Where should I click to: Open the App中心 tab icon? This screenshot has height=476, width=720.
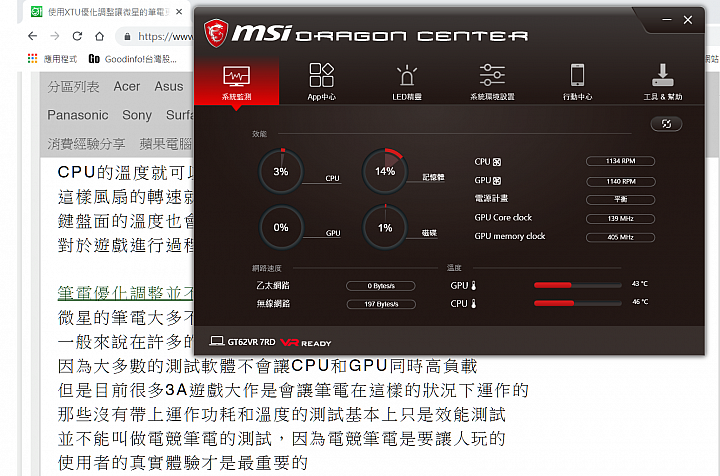point(321,75)
